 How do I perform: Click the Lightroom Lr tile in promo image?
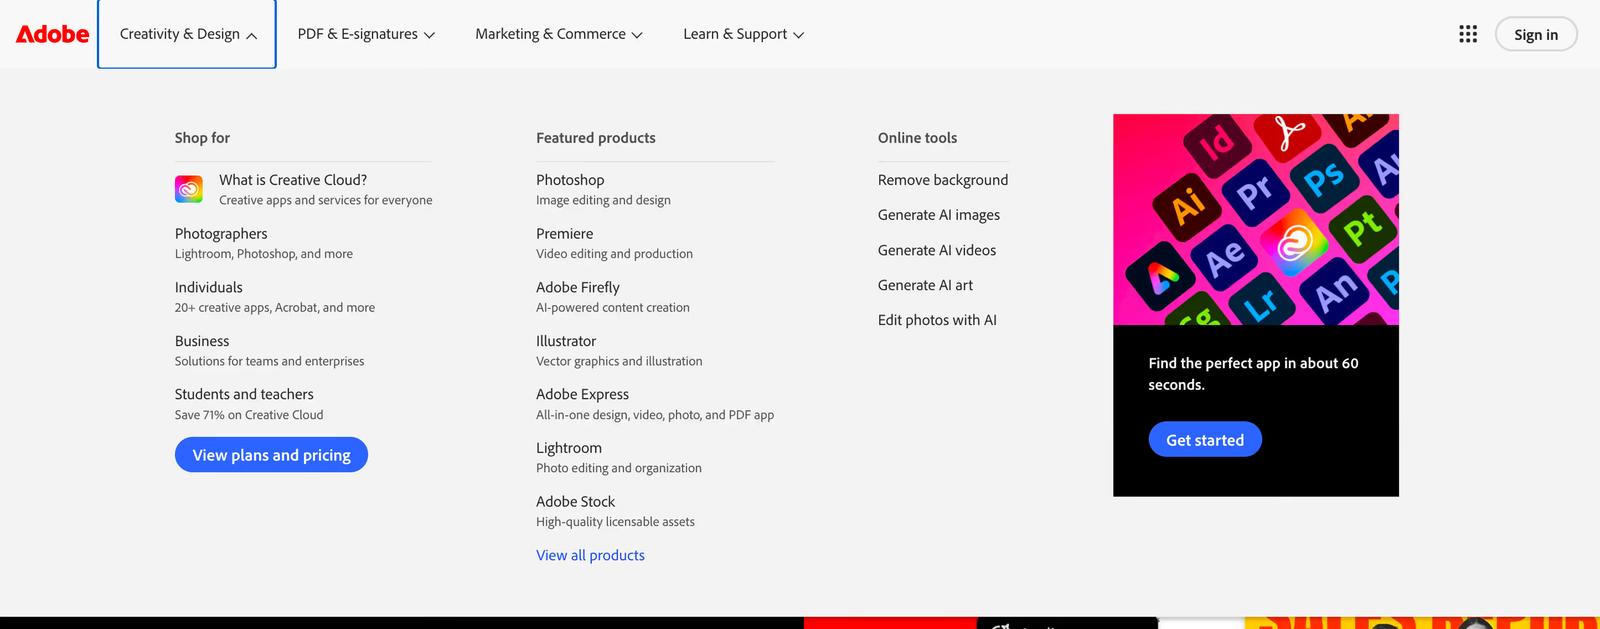[1261, 302]
